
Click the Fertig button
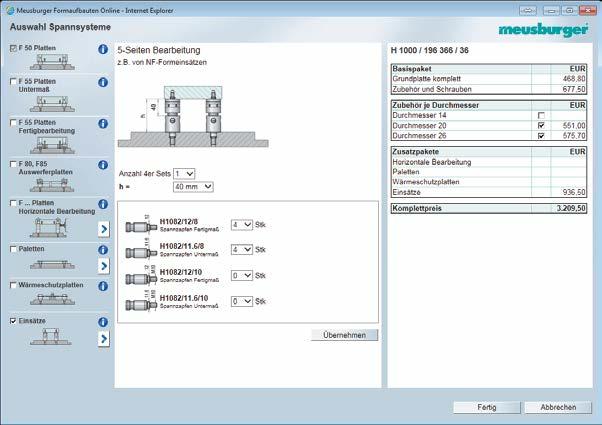pyautogui.click(x=487, y=407)
